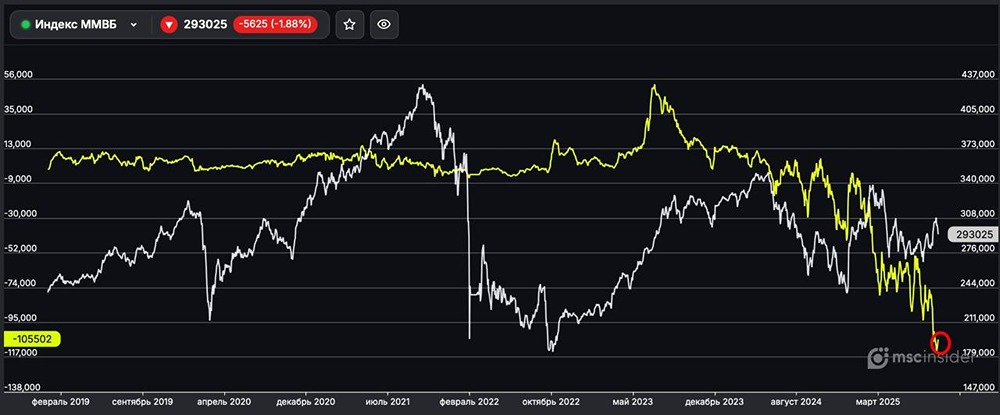The image size is (1000, 415).
Task: Click the red -5625 (-1.88%) change badge
Action: (275, 25)
